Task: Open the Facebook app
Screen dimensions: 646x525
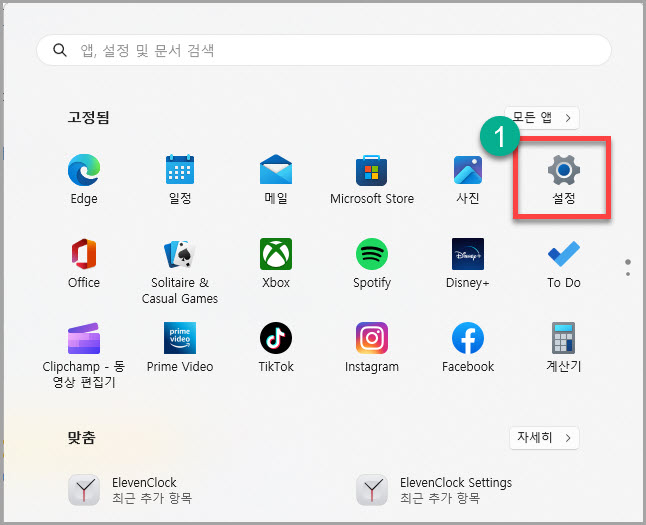Action: coord(468,347)
